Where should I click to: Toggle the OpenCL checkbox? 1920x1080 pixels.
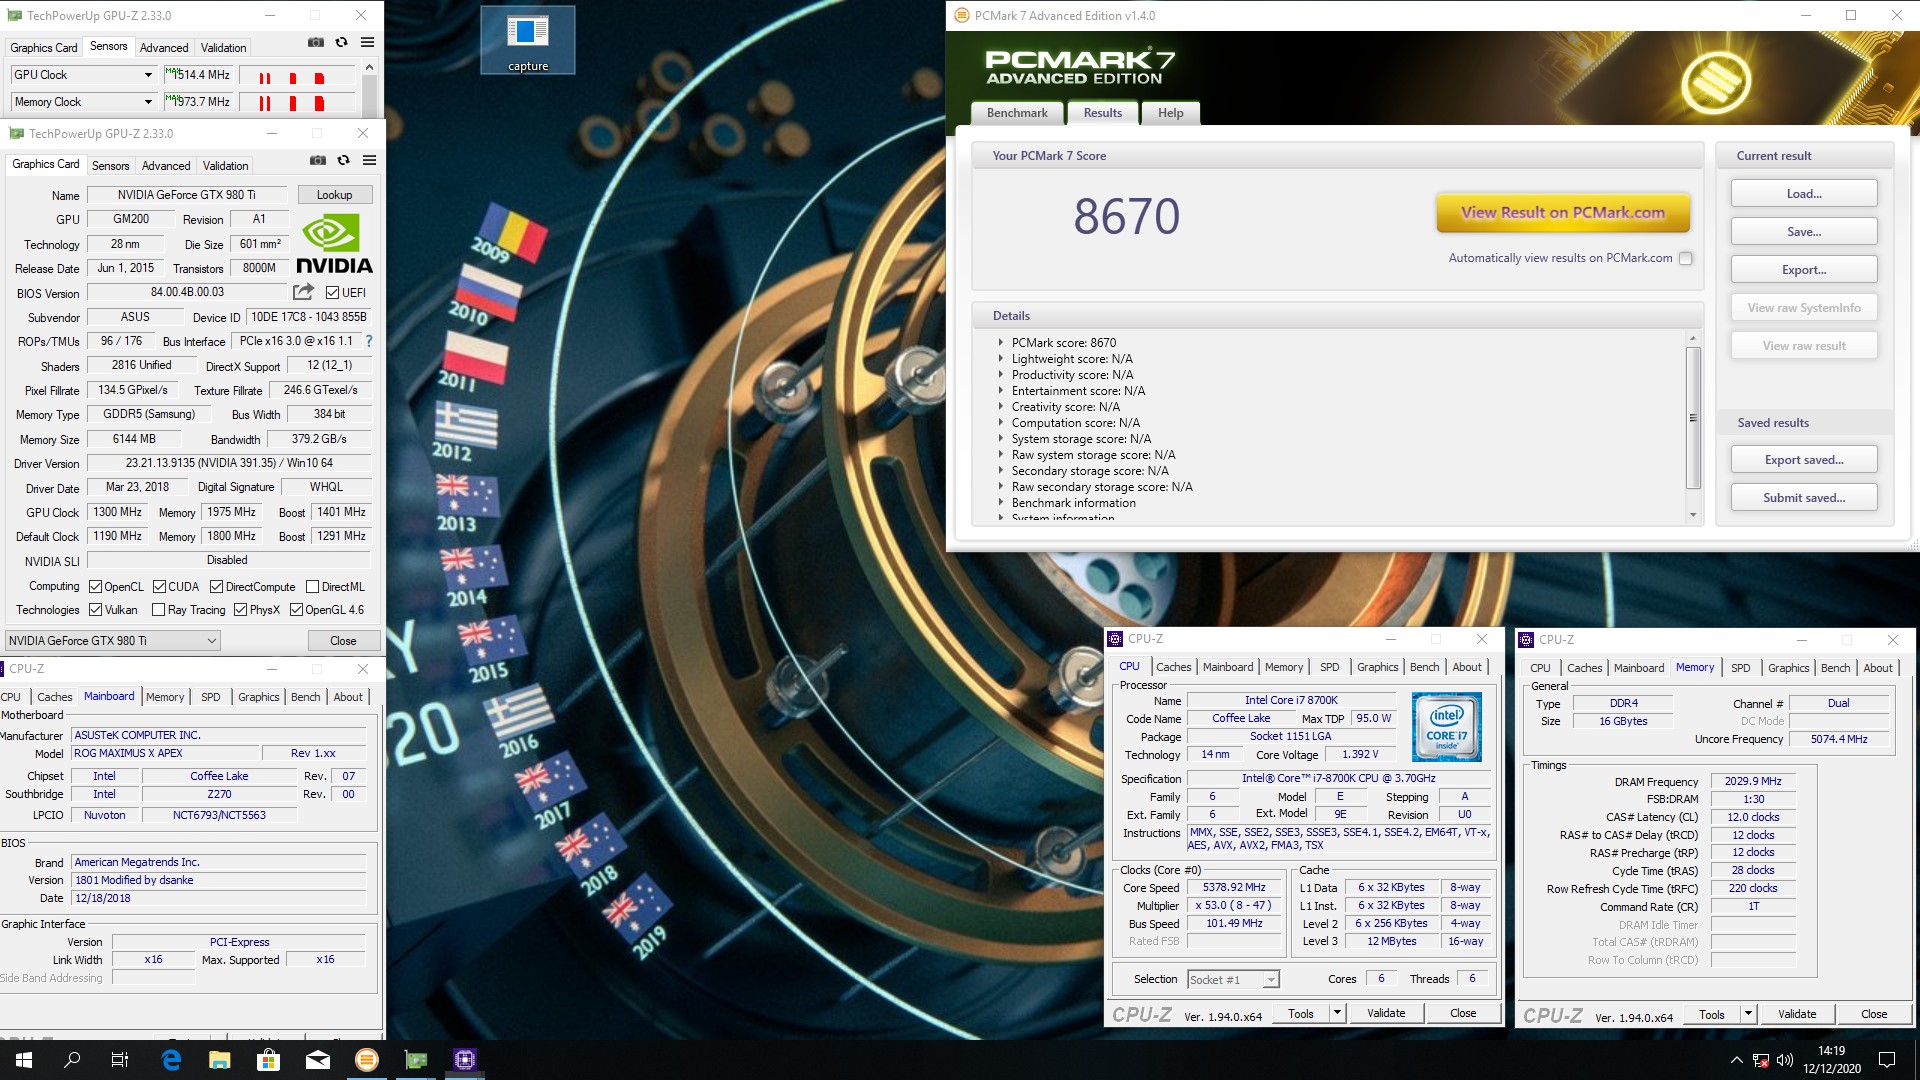point(96,587)
